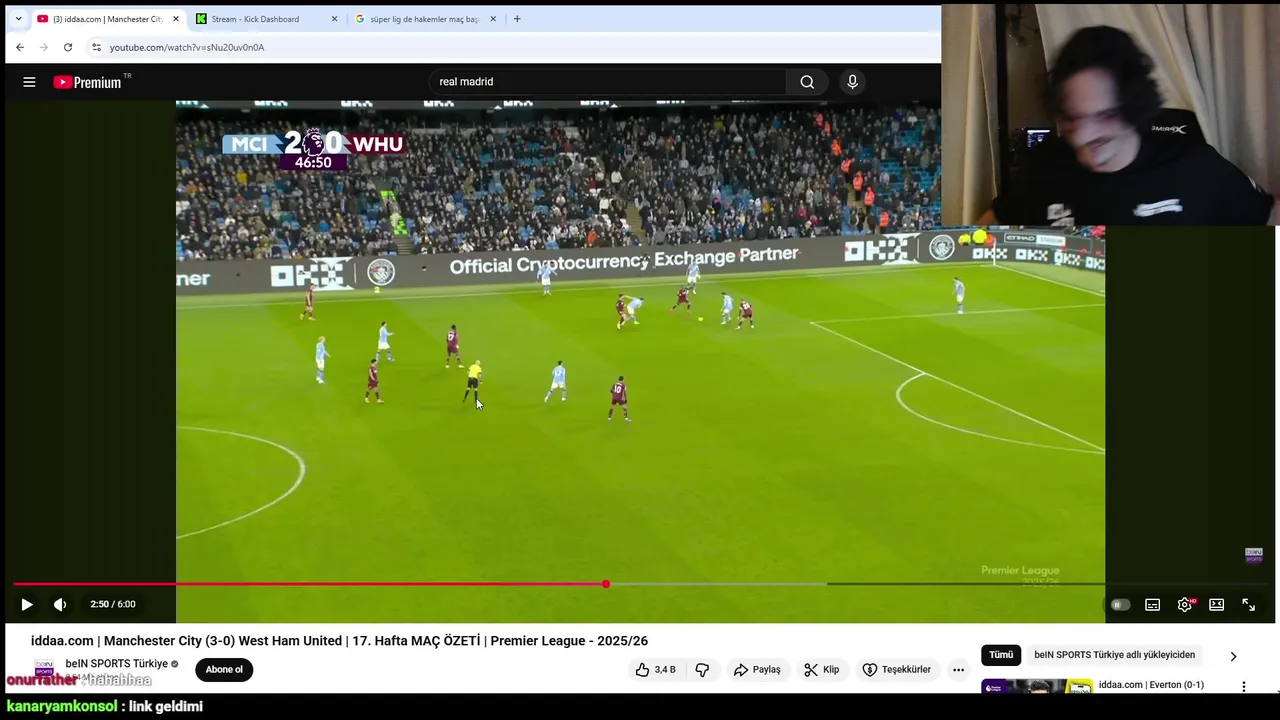Click the beIN Sports watermark in video

point(1253,555)
